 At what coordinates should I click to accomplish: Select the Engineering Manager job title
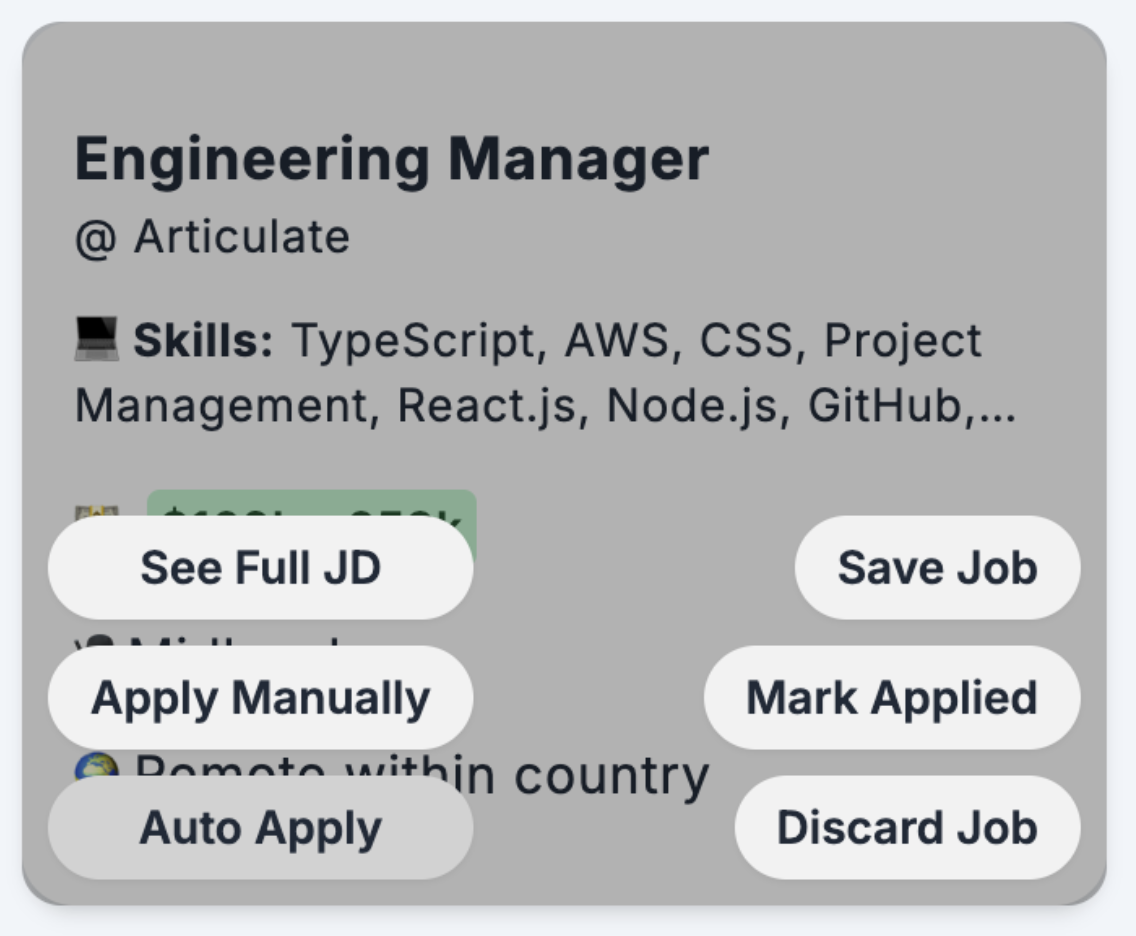(390, 155)
